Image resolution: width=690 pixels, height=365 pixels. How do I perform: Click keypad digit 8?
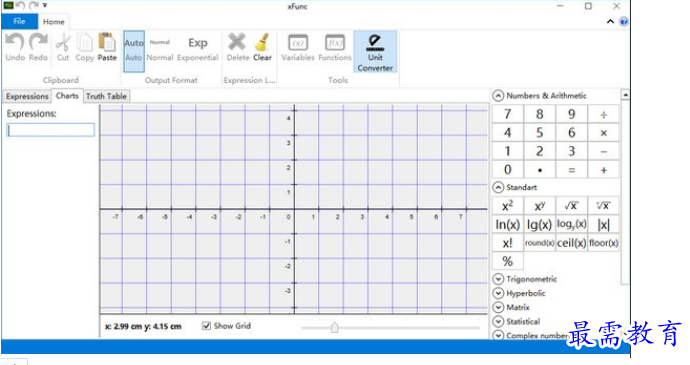(x=540, y=114)
